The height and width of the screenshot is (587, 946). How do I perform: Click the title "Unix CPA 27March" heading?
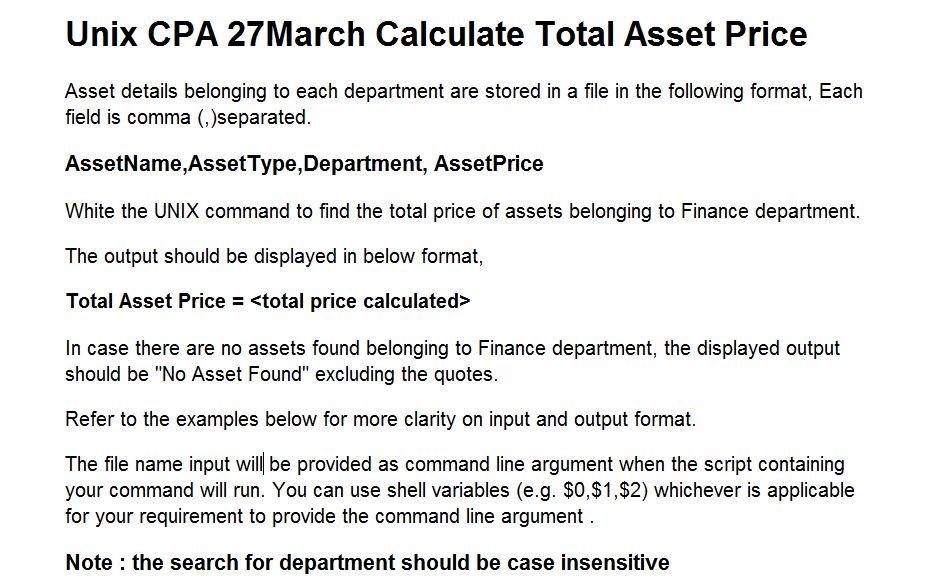click(435, 35)
